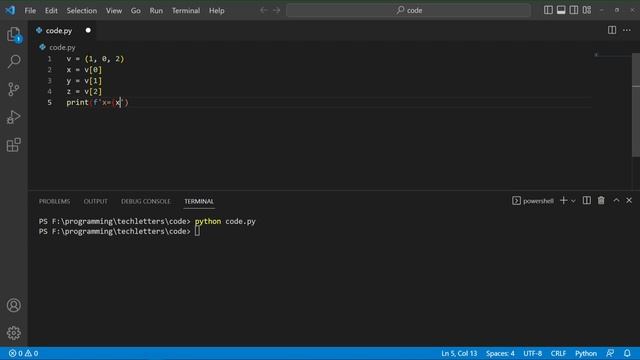Switch to the PROBLEMS panel tab

point(54,201)
